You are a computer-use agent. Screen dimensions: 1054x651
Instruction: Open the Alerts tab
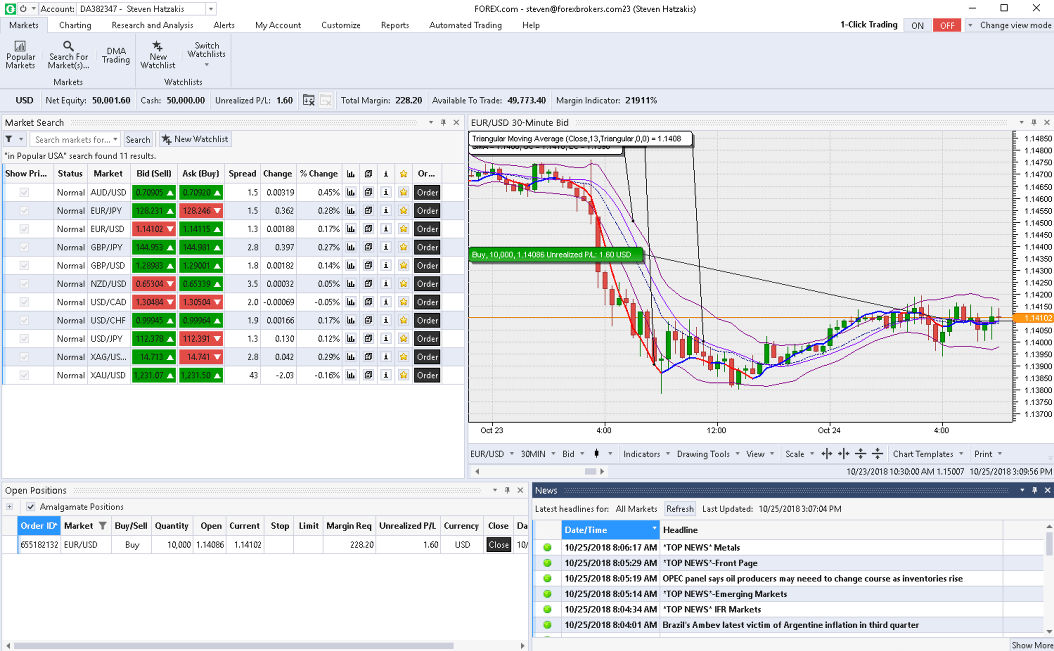pos(224,25)
